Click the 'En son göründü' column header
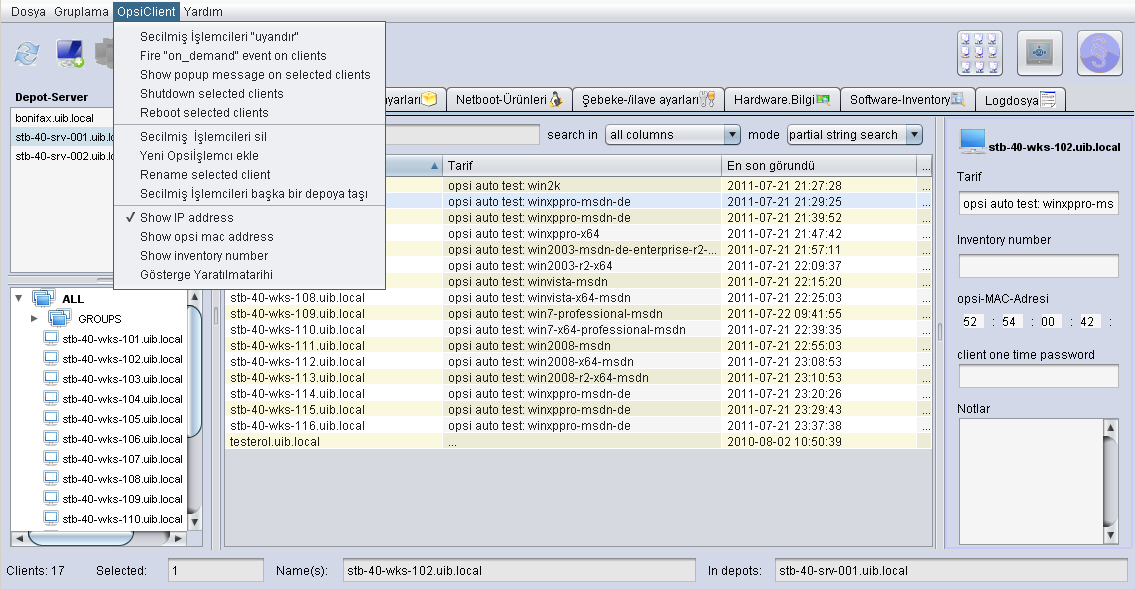This screenshot has height=590, width=1135. coord(818,165)
